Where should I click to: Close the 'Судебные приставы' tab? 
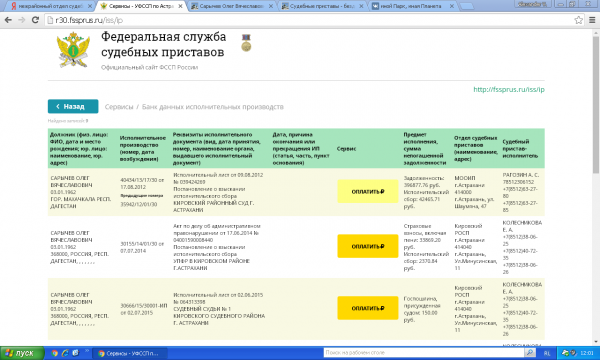coord(361,6)
